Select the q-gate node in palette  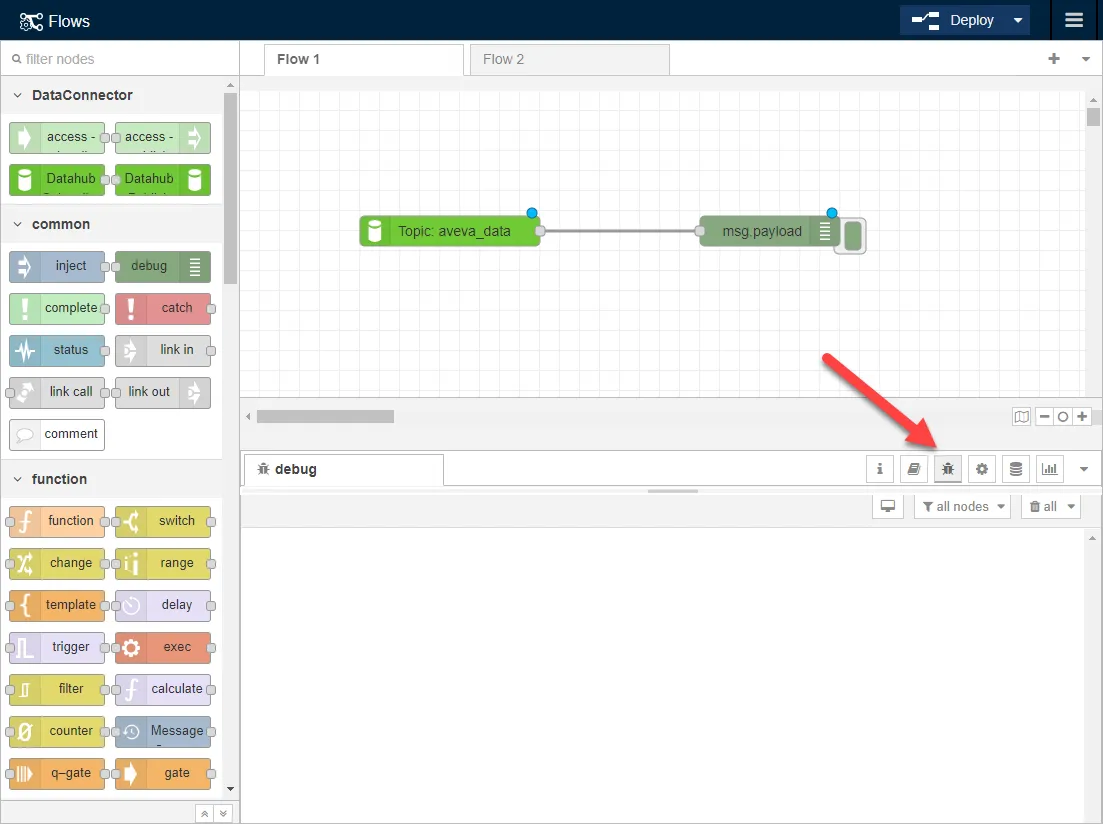(x=57, y=773)
